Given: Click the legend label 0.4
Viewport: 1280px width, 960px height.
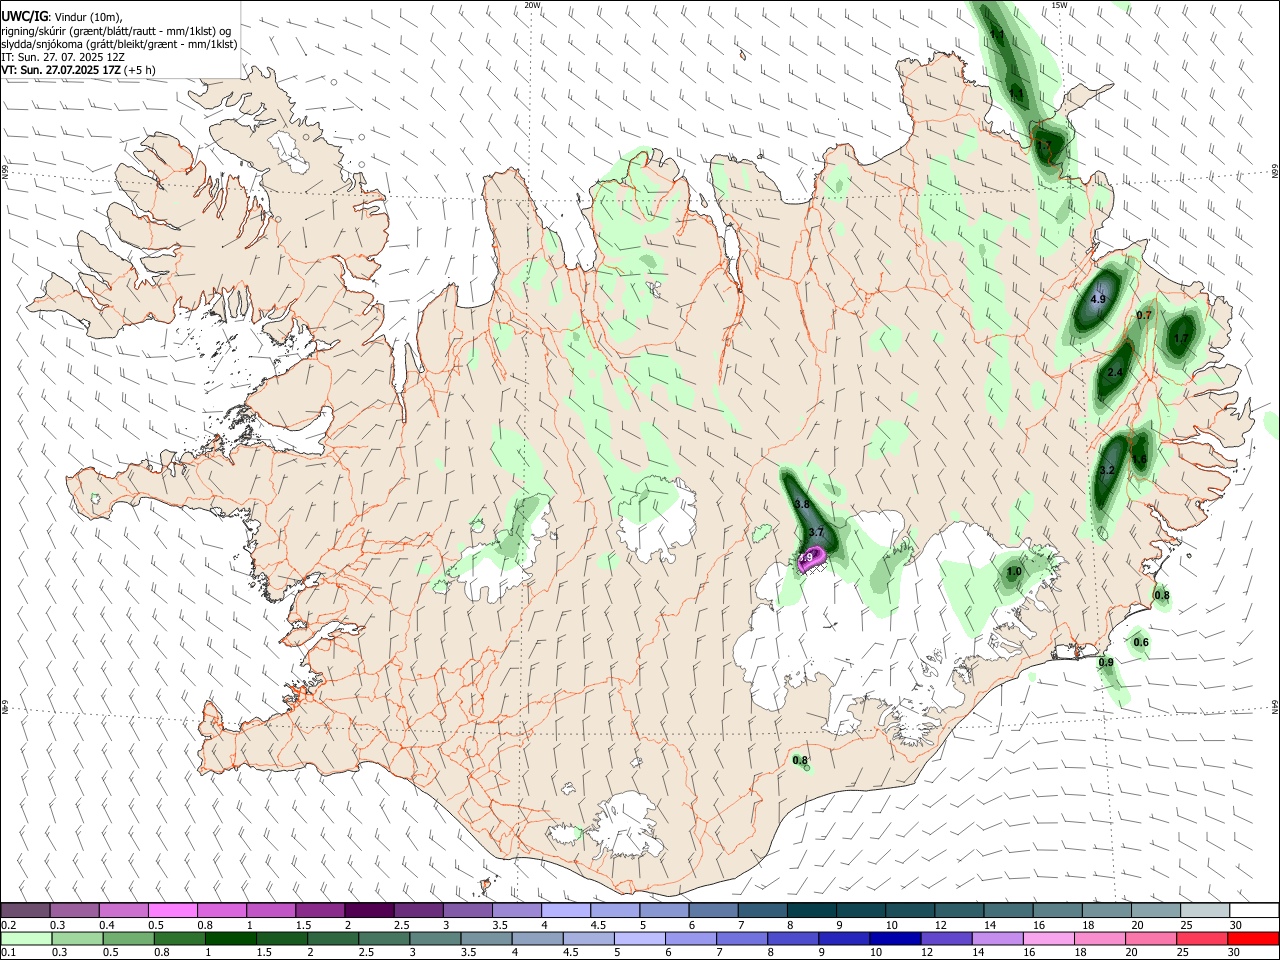Looking at the screenshot, I should (106, 925).
